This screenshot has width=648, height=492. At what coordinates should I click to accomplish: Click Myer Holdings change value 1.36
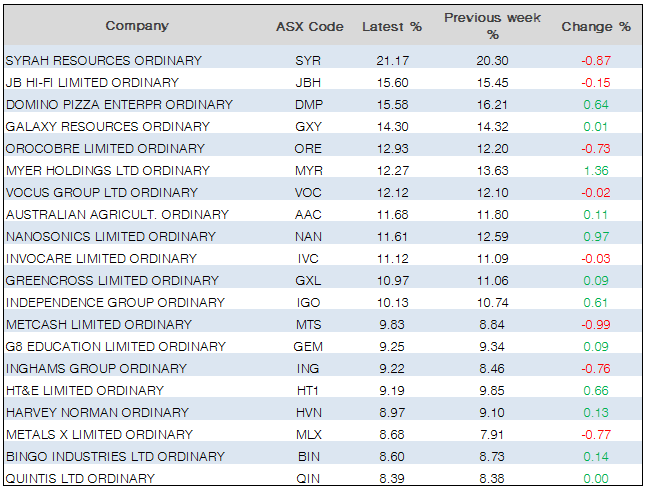click(x=594, y=171)
